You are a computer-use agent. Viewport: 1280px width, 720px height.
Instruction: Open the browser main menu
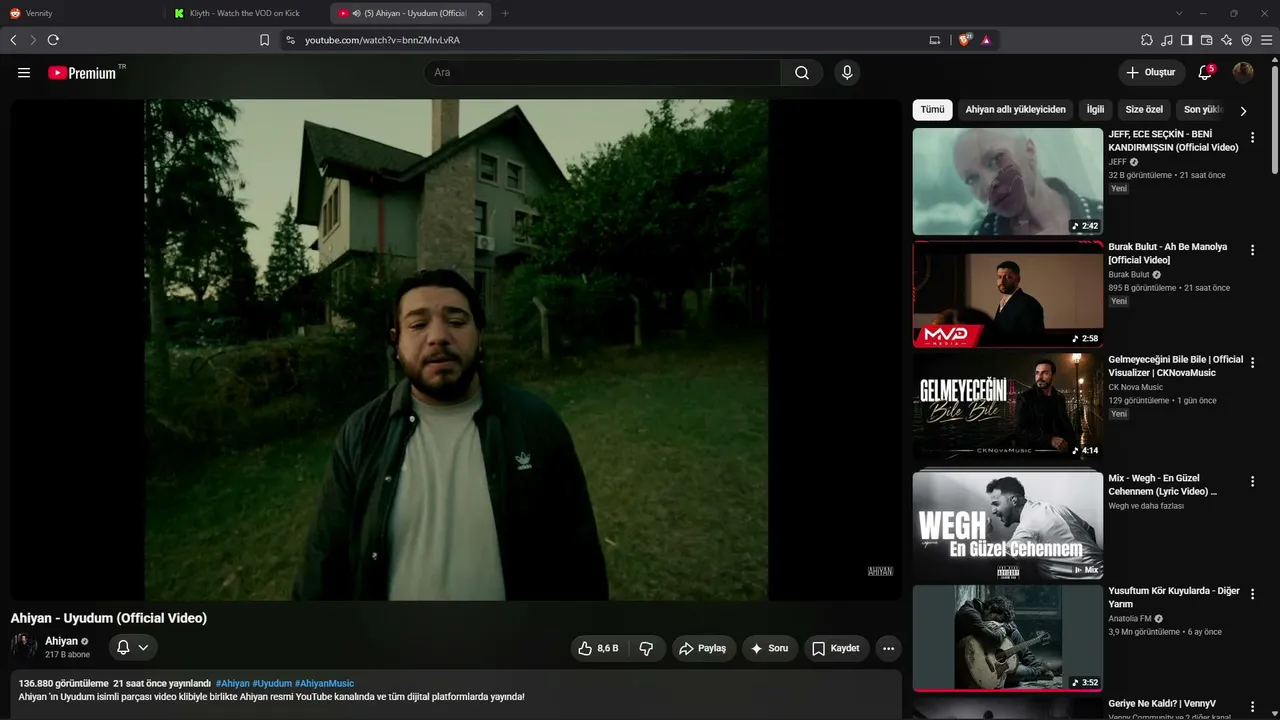(1267, 40)
